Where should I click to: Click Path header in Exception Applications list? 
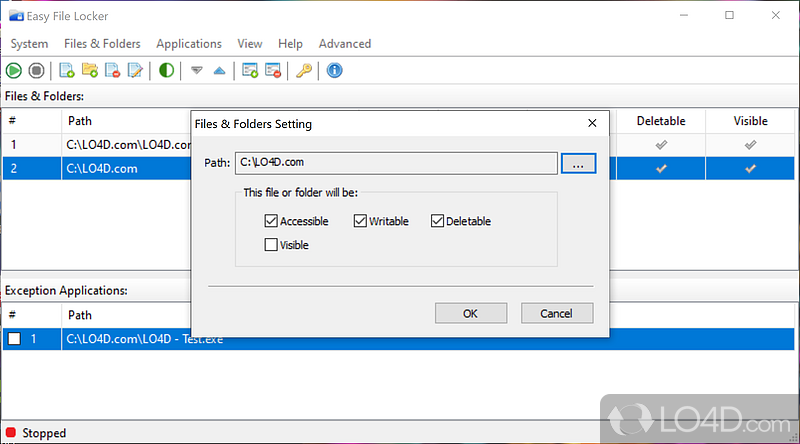click(80, 315)
